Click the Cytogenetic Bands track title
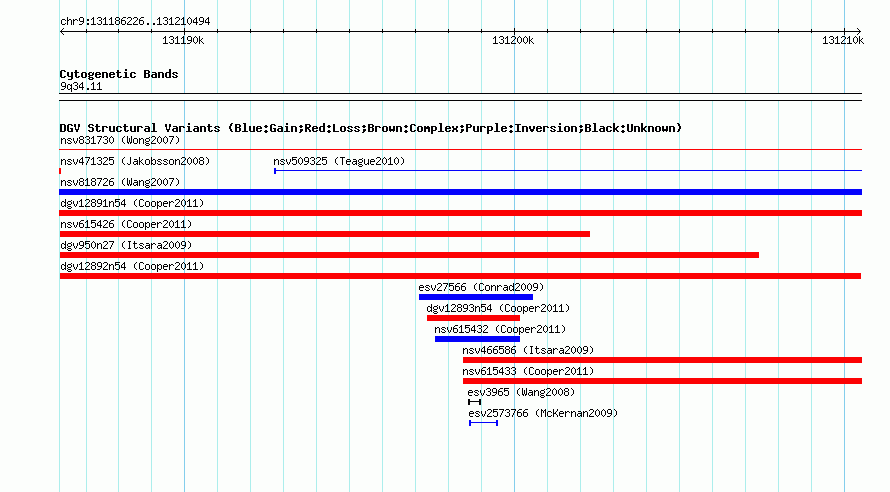This screenshot has width=890, height=492. tap(119, 74)
